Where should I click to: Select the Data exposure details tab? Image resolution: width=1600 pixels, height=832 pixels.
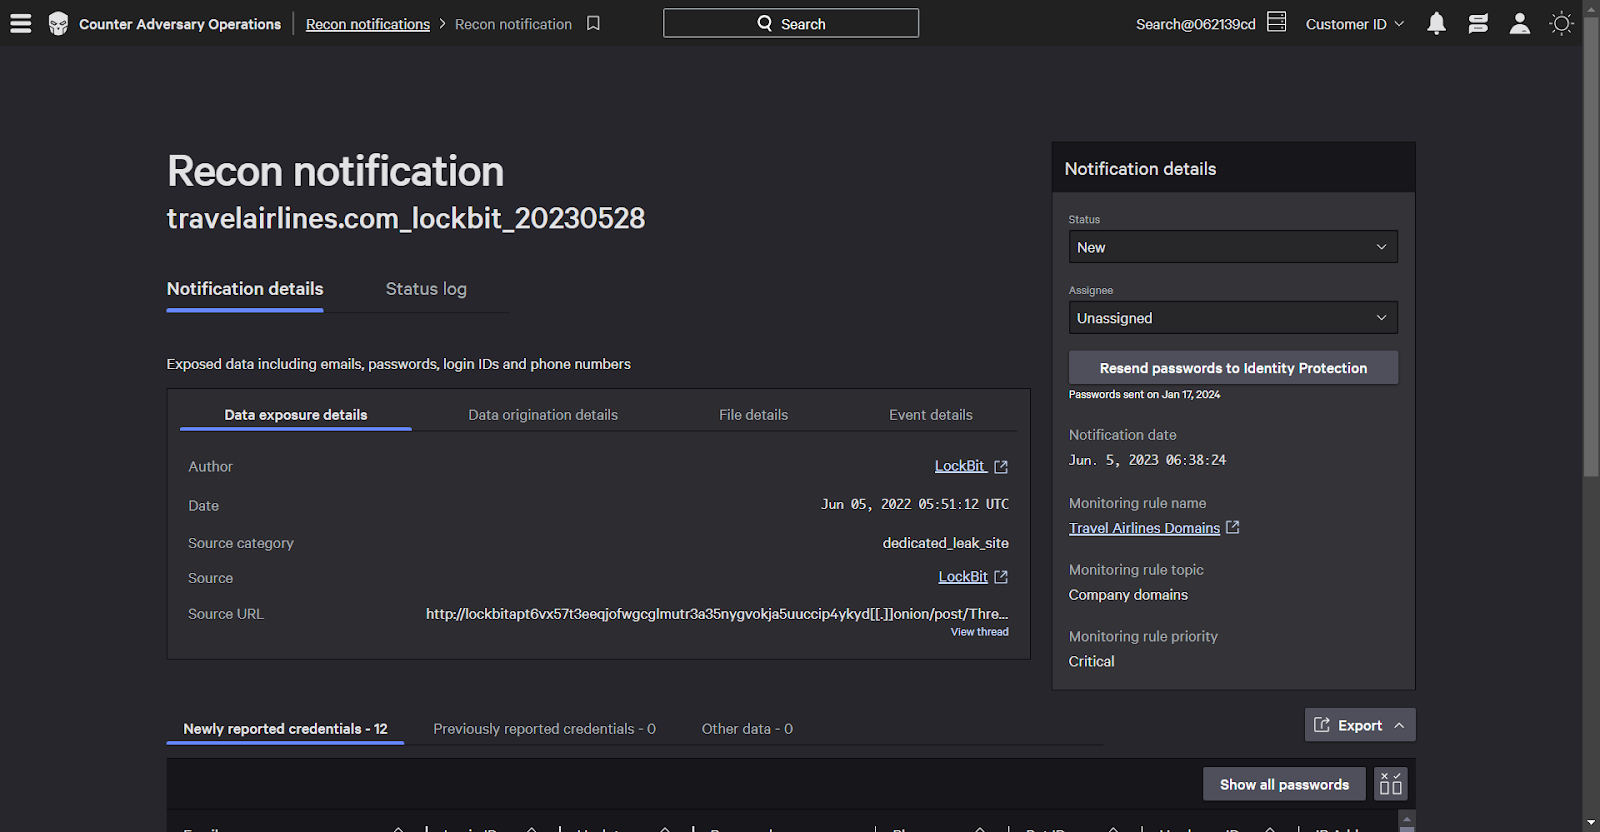(296, 415)
